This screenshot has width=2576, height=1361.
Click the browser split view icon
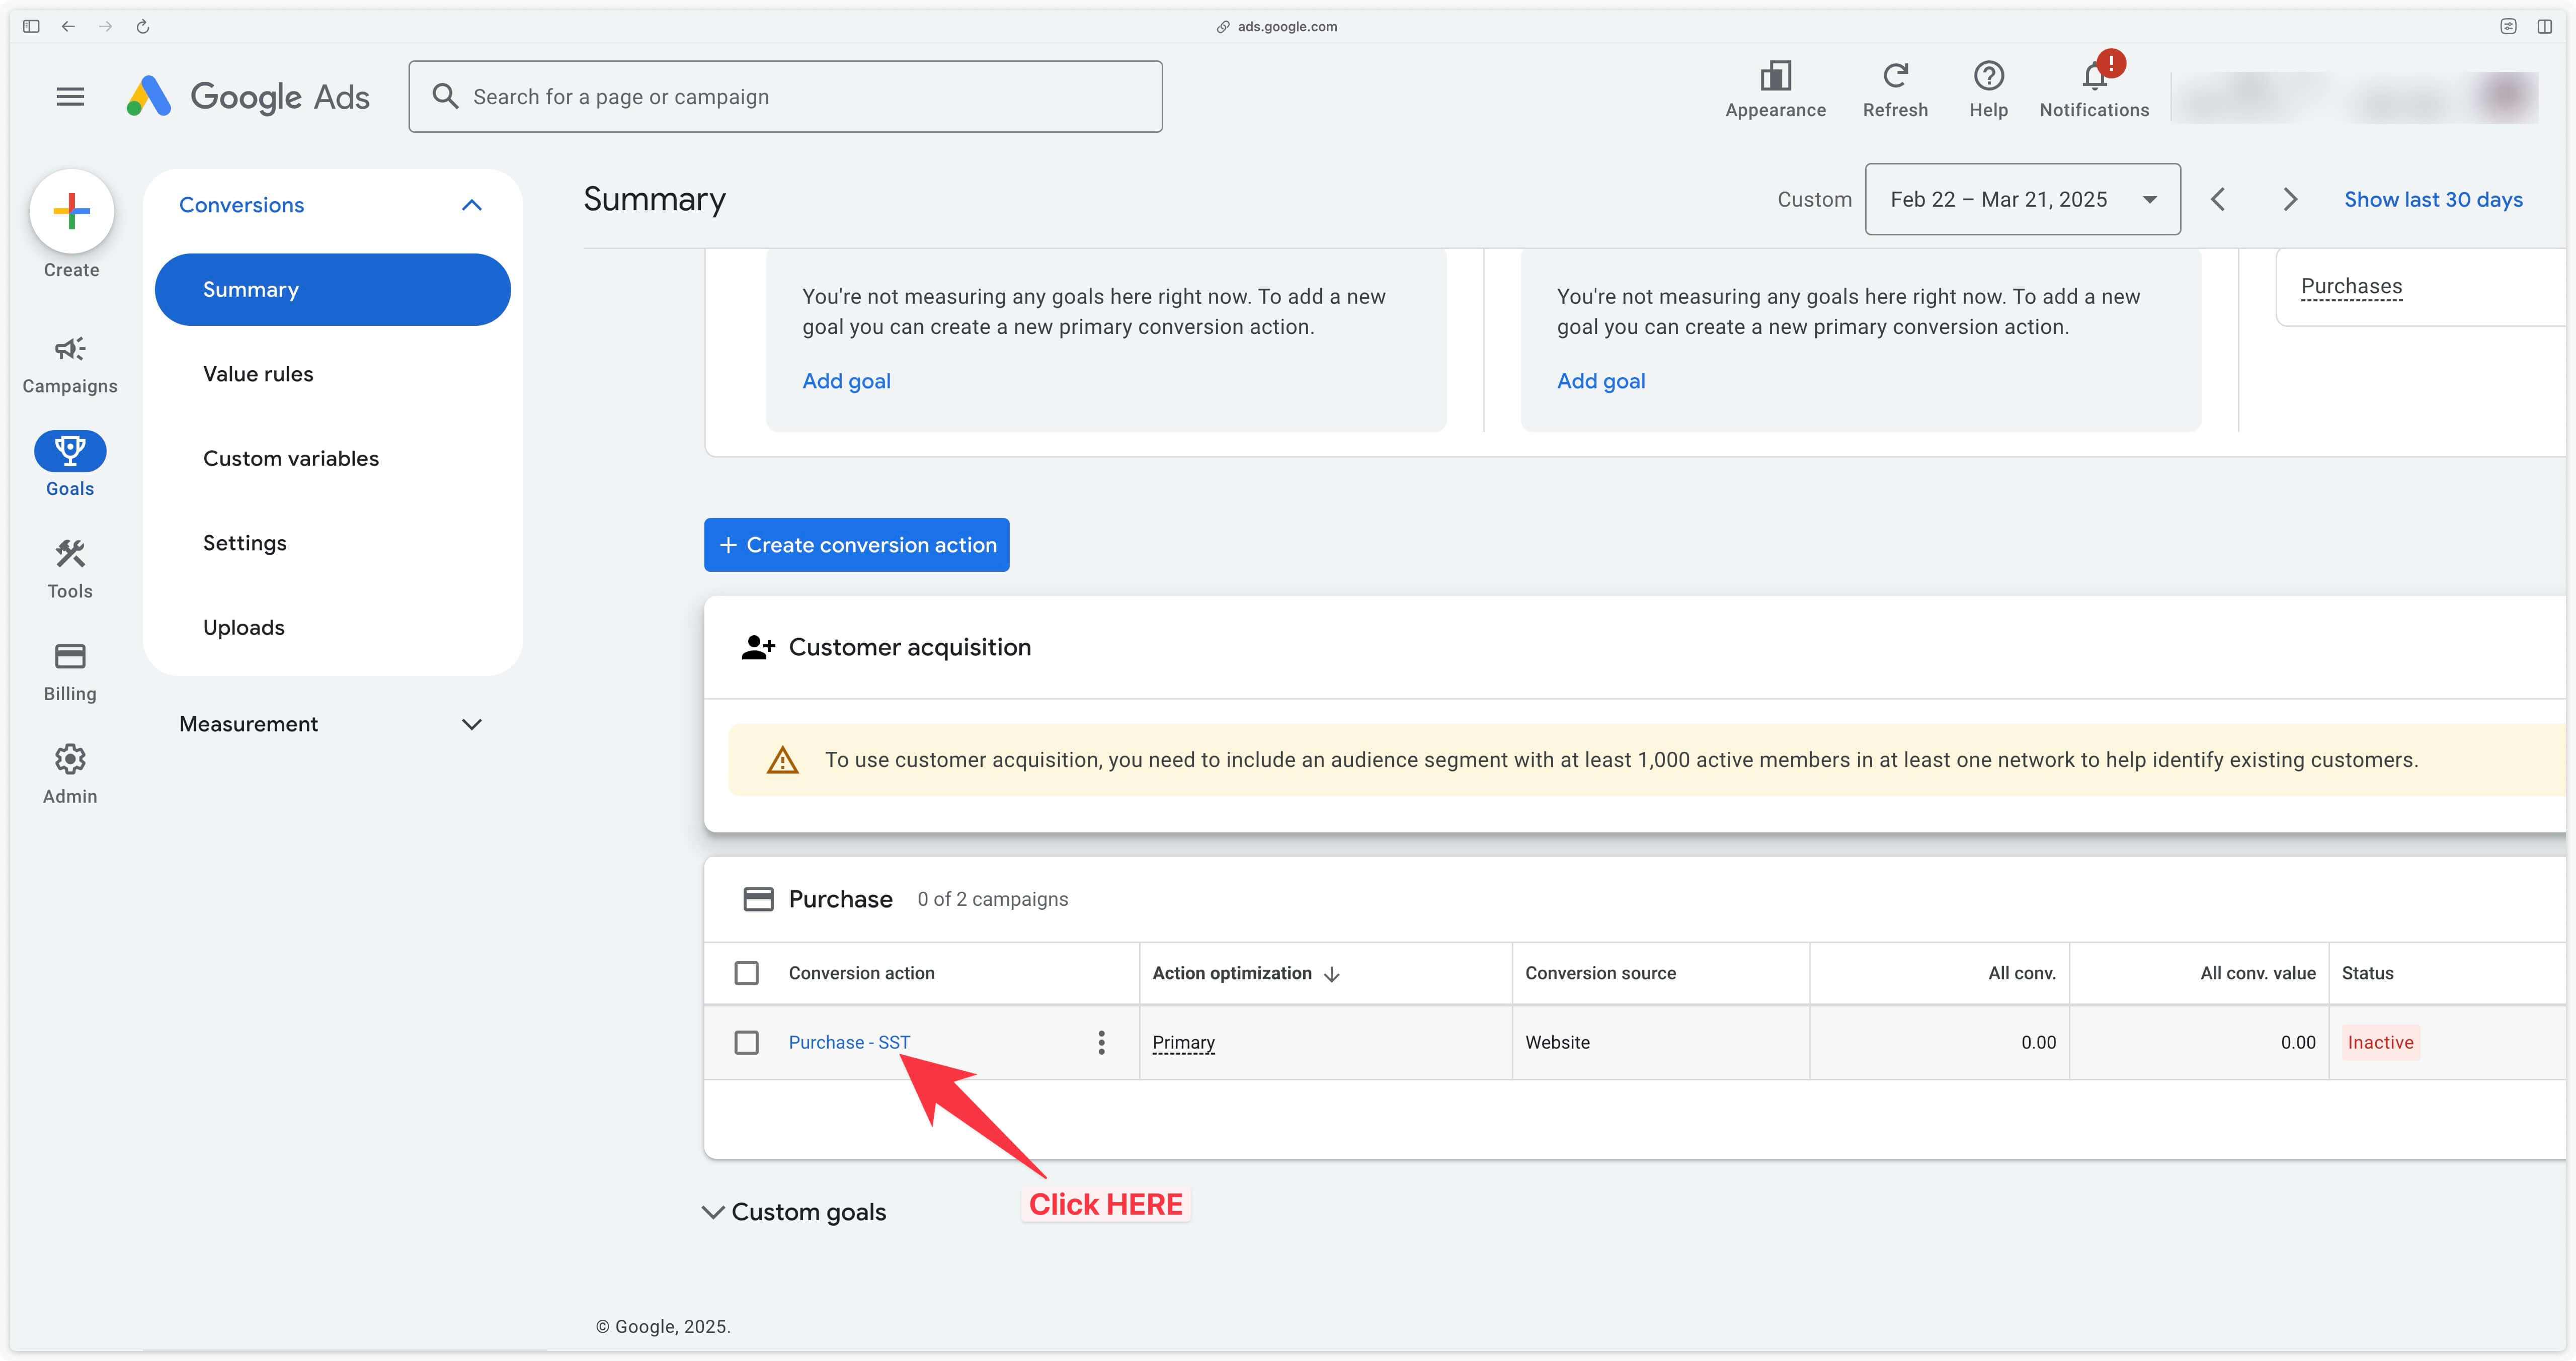(2544, 26)
